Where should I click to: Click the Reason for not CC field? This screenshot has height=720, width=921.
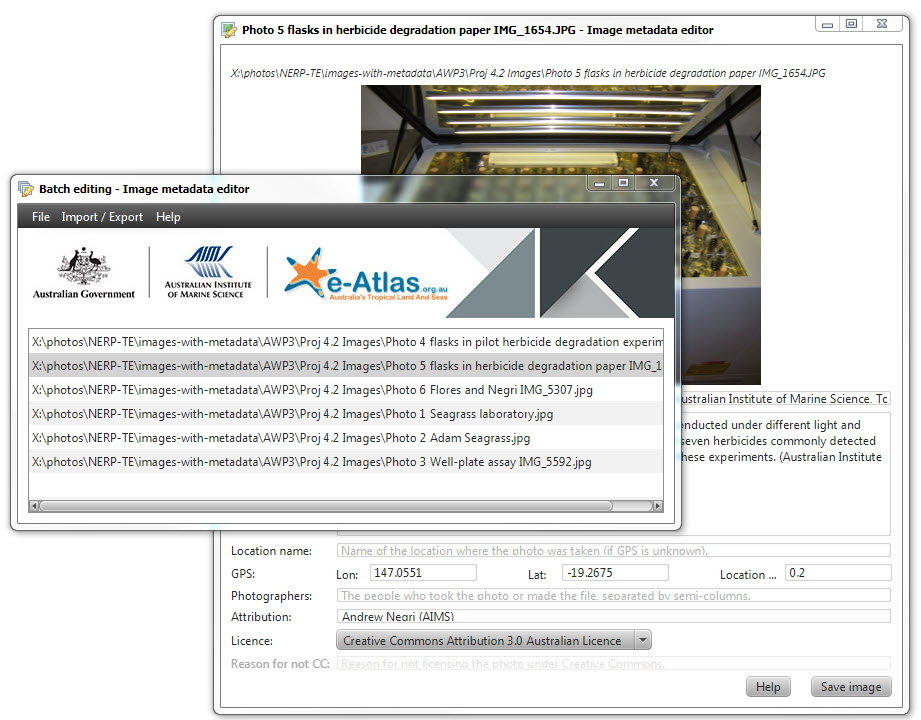pos(614,664)
